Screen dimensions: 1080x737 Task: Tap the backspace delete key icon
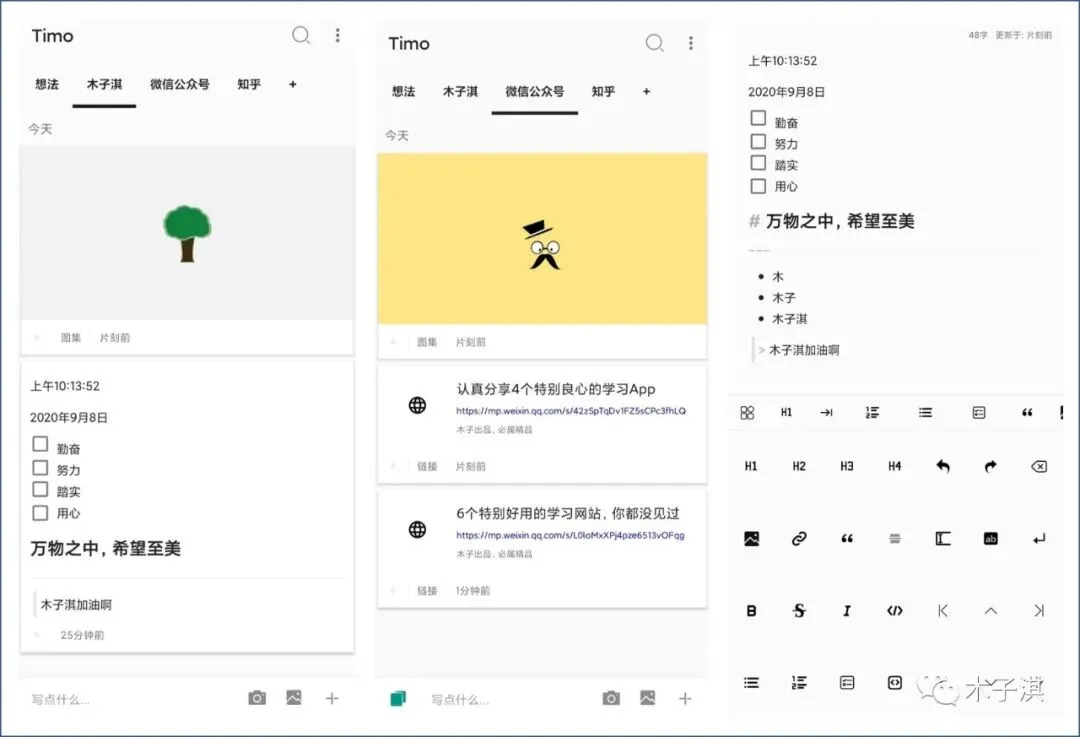tap(1039, 466)
